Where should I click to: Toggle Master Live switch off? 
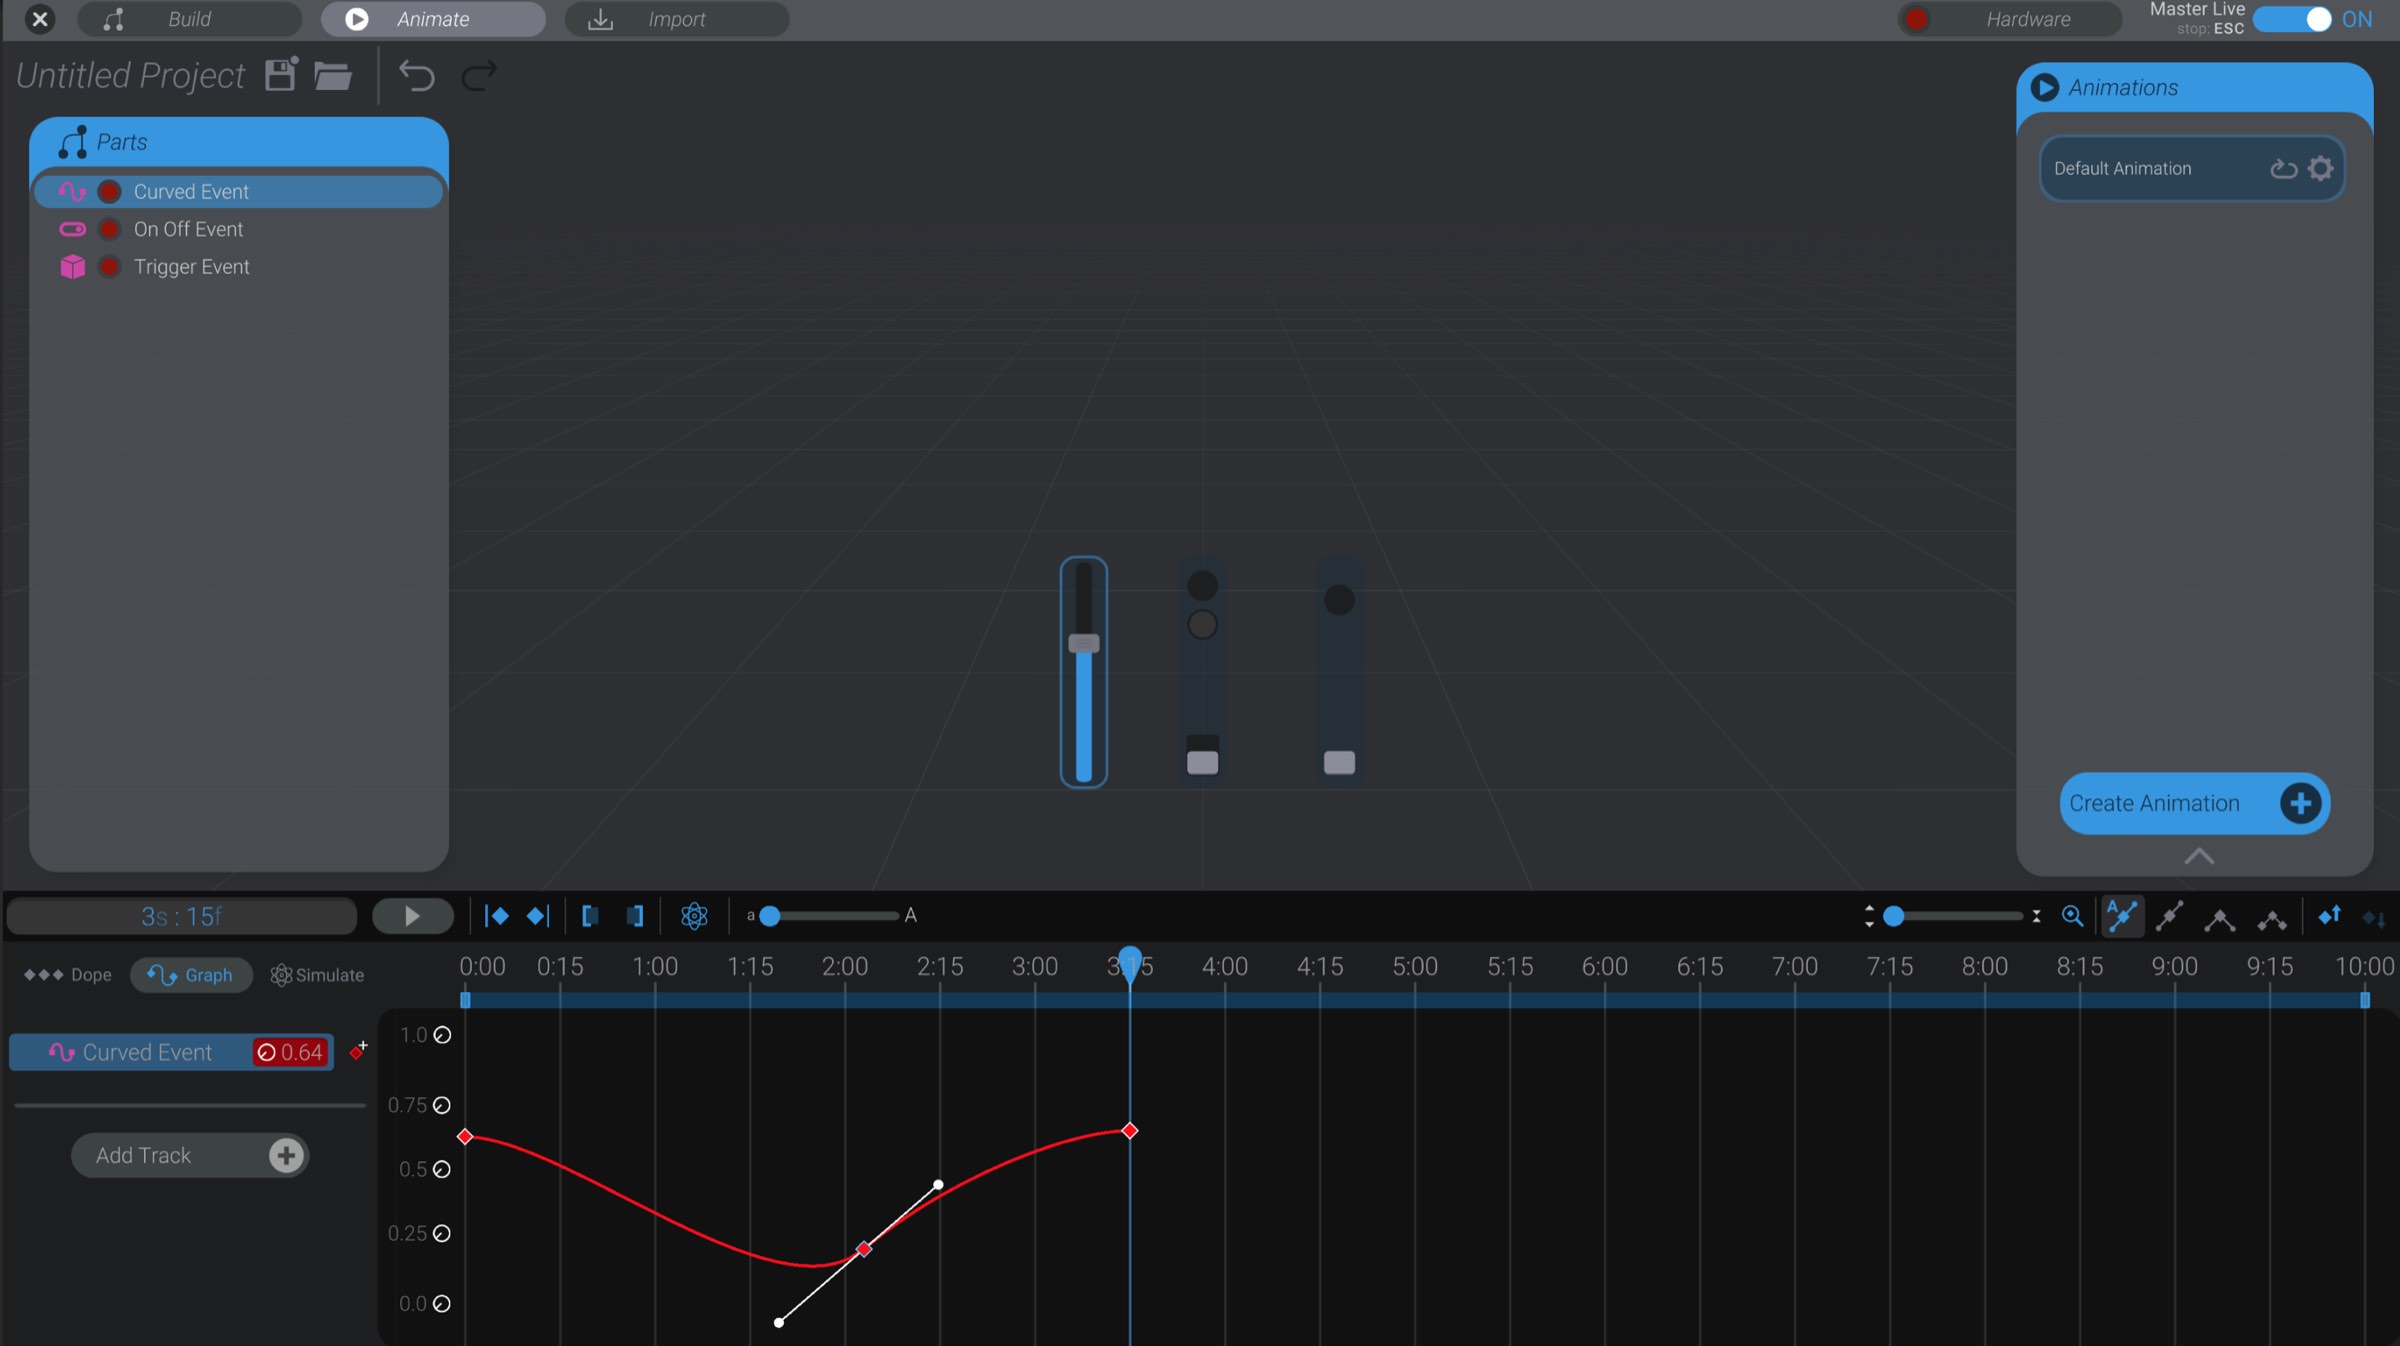pos(2294,18)
